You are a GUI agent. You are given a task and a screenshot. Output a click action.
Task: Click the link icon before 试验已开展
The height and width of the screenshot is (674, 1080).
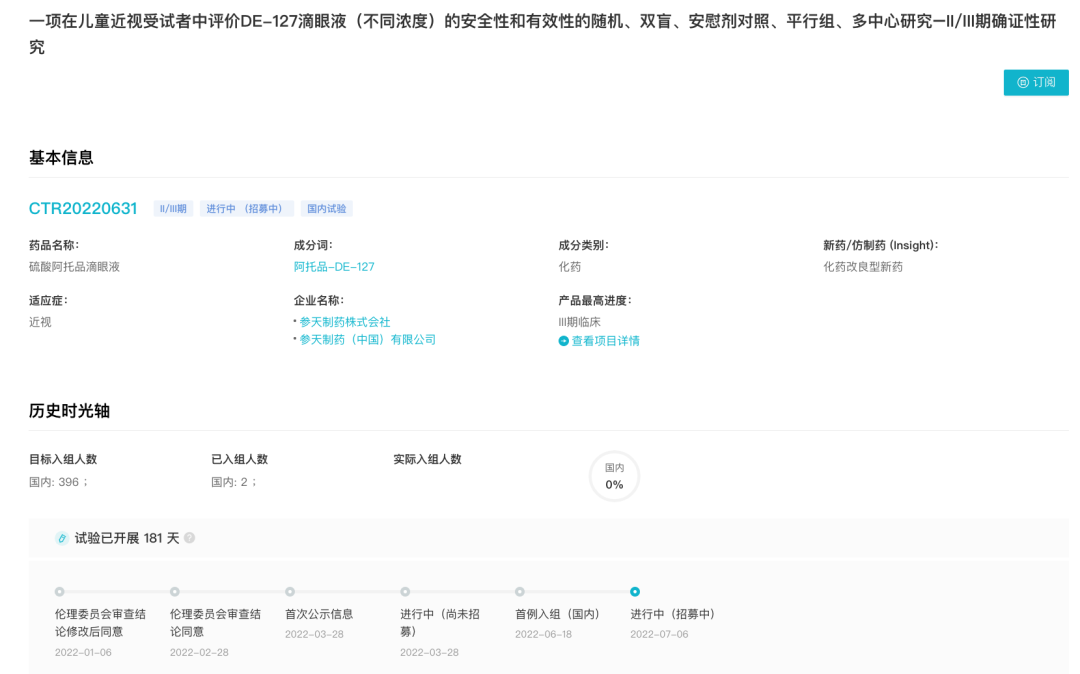(x=62, y=538)
